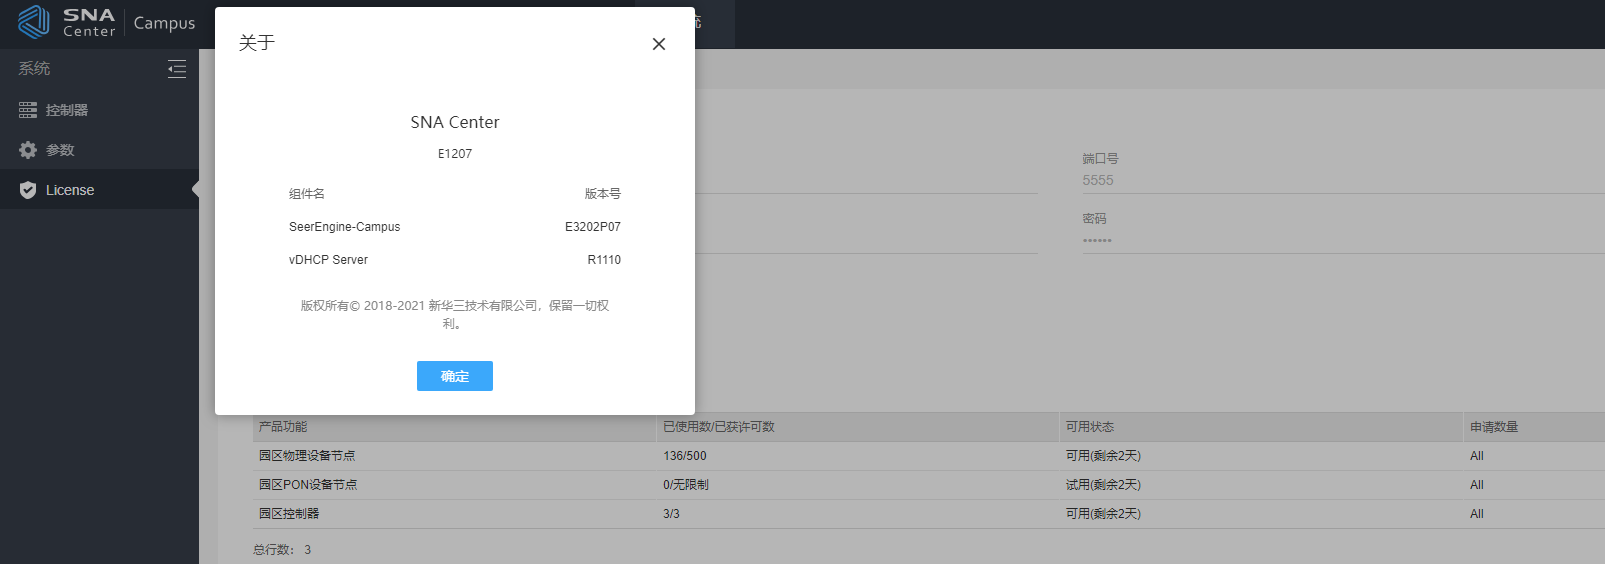Viewport: 1605px width, 564px height.
Task: Click the controller list icon in the sidebar
Action: (x=28, y=110)
